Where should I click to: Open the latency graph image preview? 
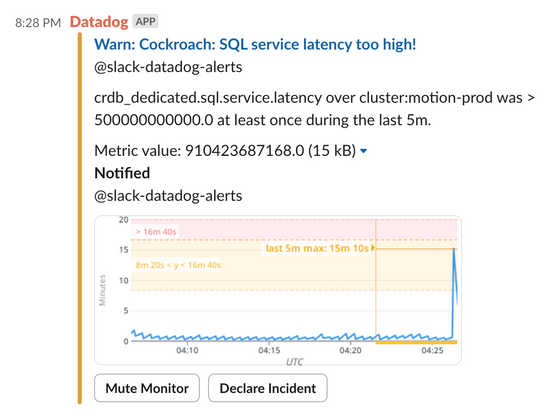tap(278, 290)
